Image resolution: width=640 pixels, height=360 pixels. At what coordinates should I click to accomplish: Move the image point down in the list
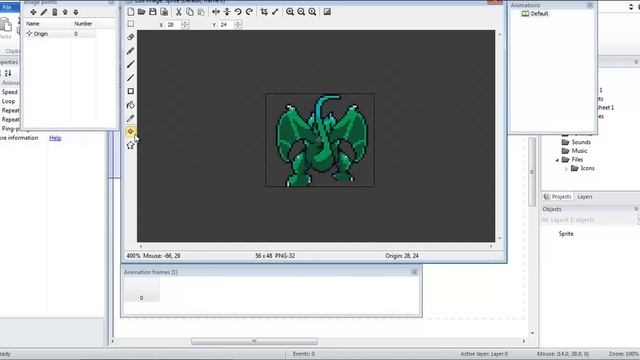(x=76, y=12)
